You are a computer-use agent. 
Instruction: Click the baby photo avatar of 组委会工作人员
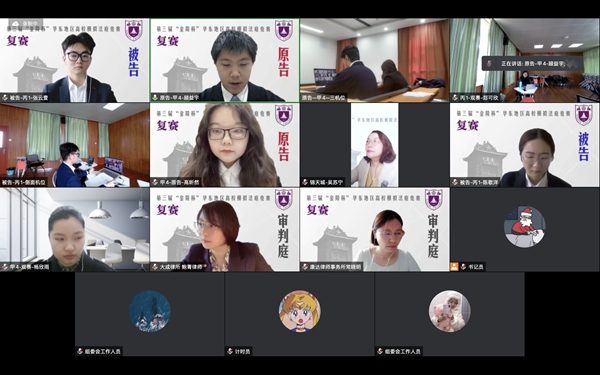450,311
